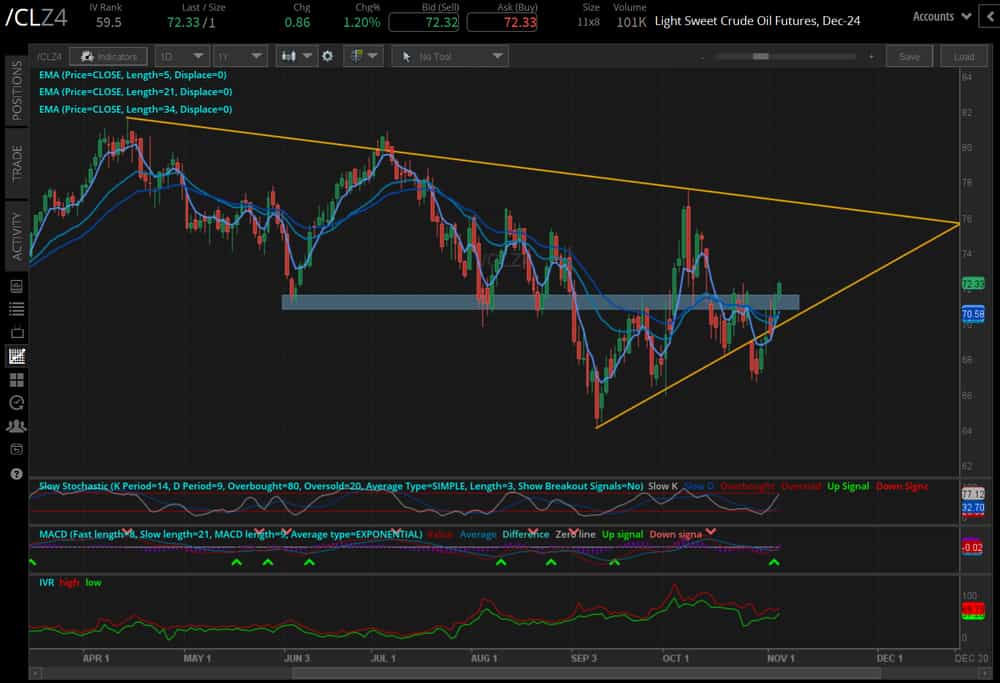
Task: Open the No Tool drawing tool dropdown
Action: (450, 57)
